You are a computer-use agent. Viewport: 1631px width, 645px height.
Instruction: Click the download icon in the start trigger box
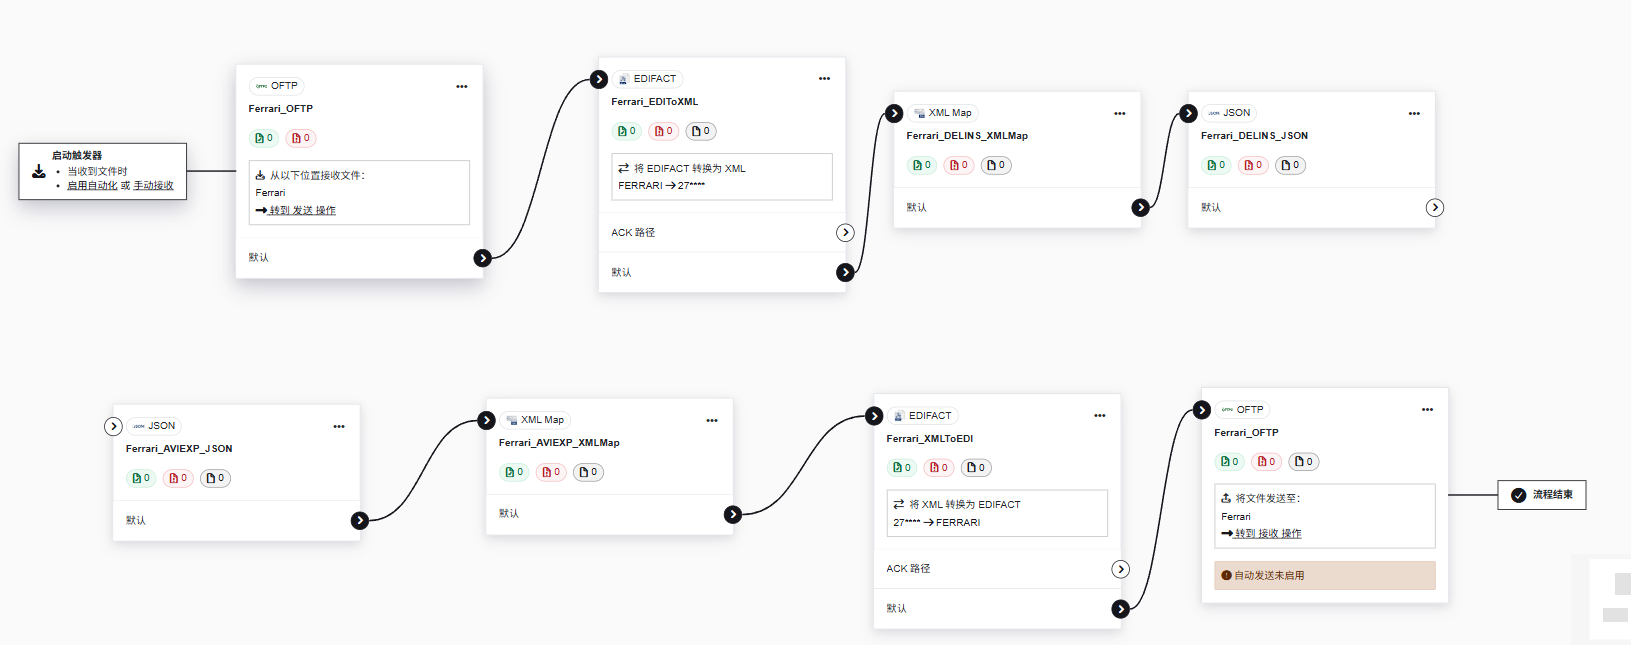39,171
